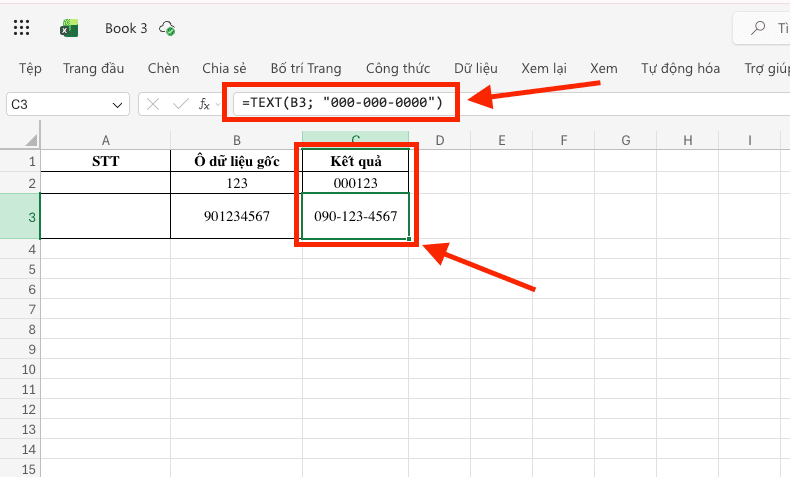Click into the formula bar TEXT formula
The width and height of the screenshot is (790, 477).
pos(342,103)
